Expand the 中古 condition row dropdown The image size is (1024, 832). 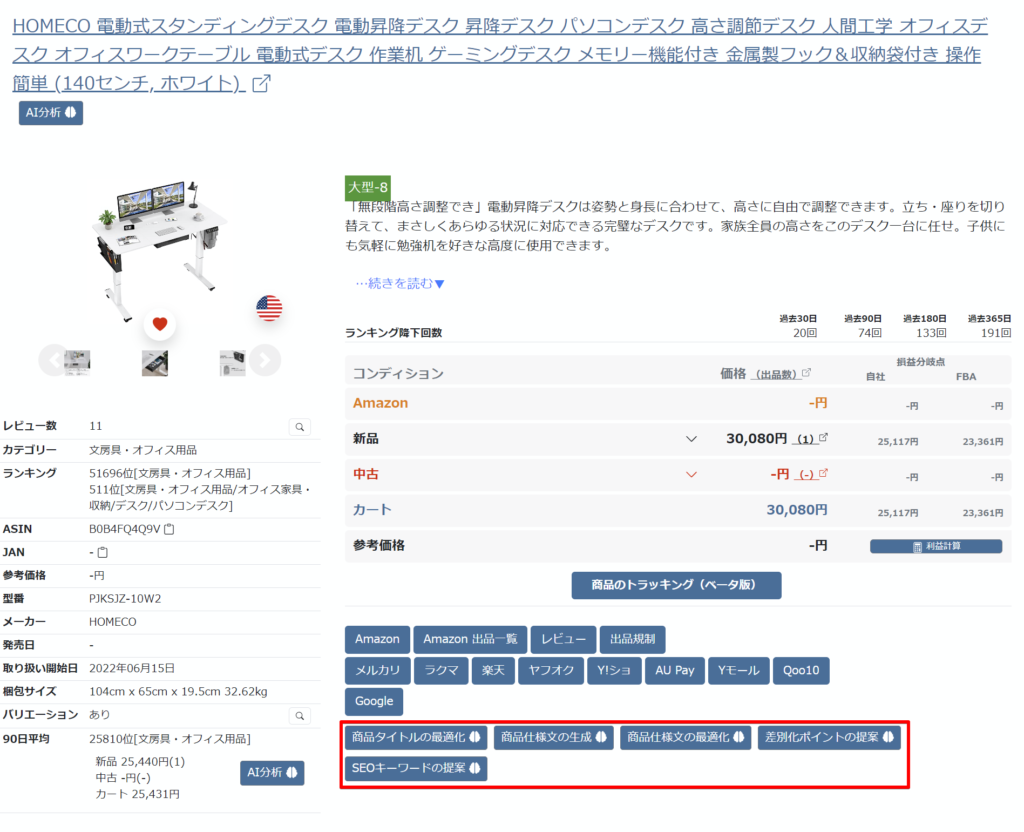pyautogui.click(x=692, y=473)
